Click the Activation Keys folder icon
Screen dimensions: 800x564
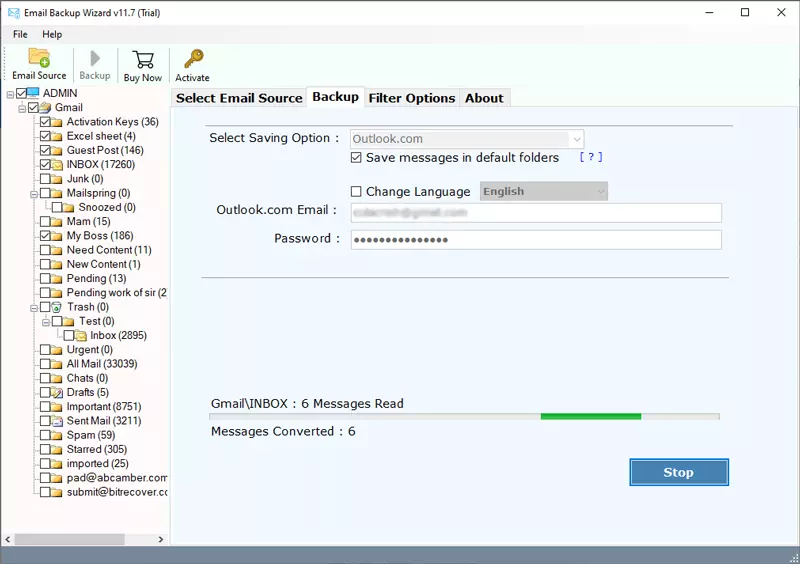[x=57, y=122]
